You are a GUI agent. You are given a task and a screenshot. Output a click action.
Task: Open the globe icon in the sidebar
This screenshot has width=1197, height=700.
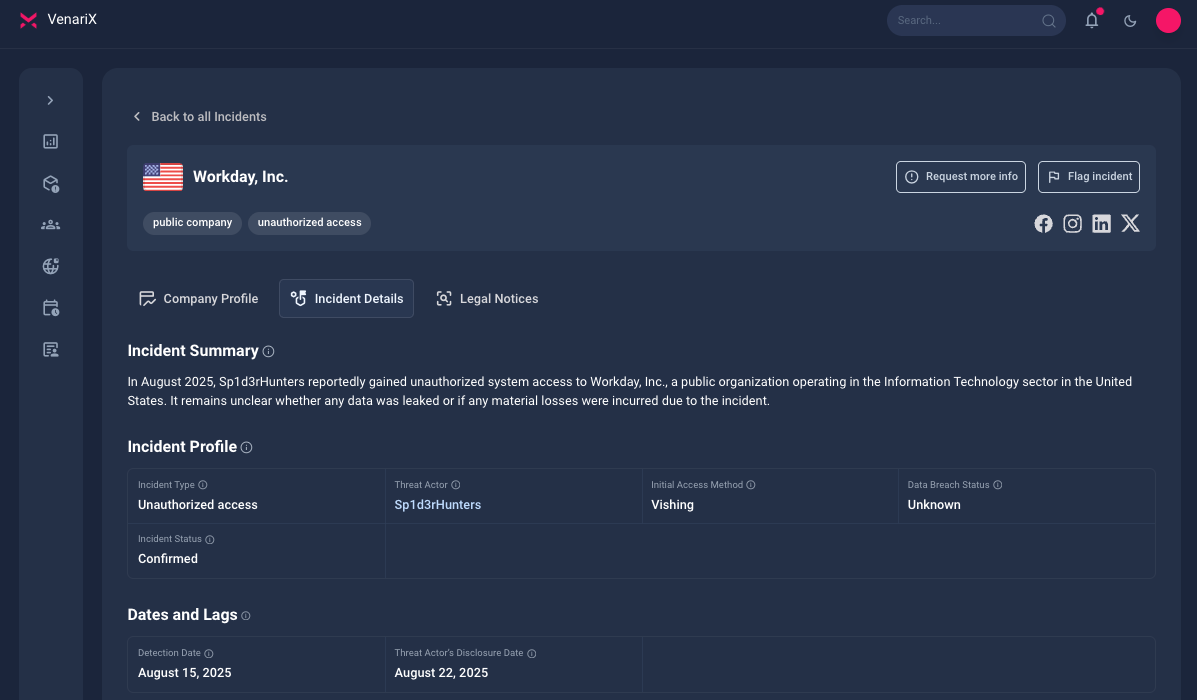click(50, 266)
